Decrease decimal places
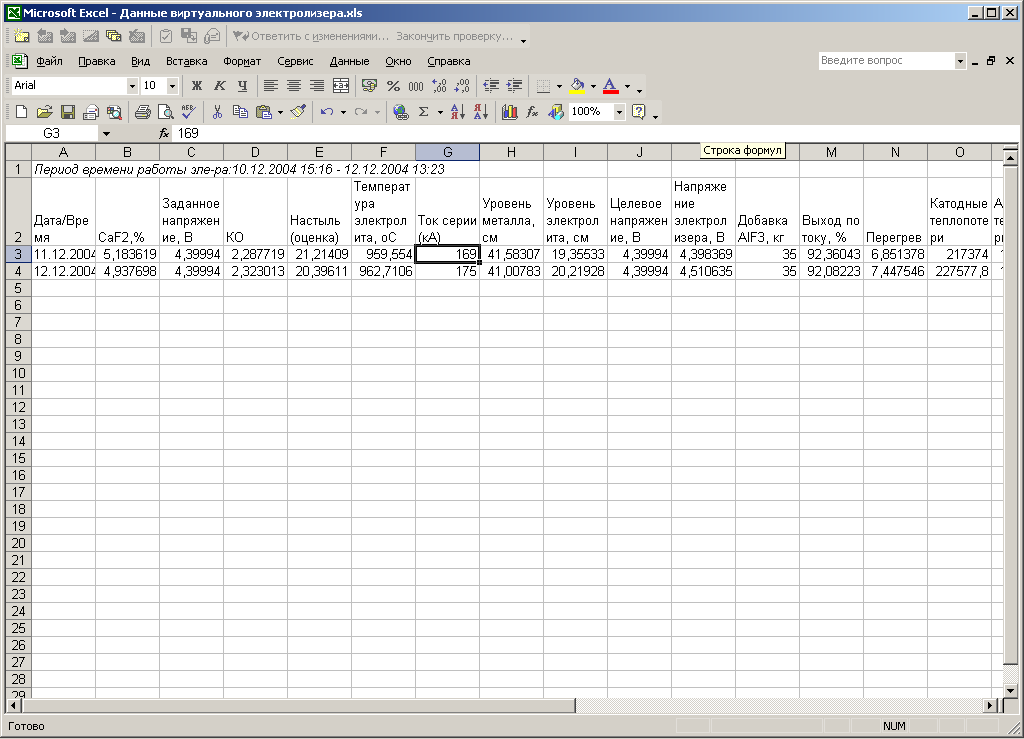This screenshot has width=1024, height=739. [x=462, y=86]
